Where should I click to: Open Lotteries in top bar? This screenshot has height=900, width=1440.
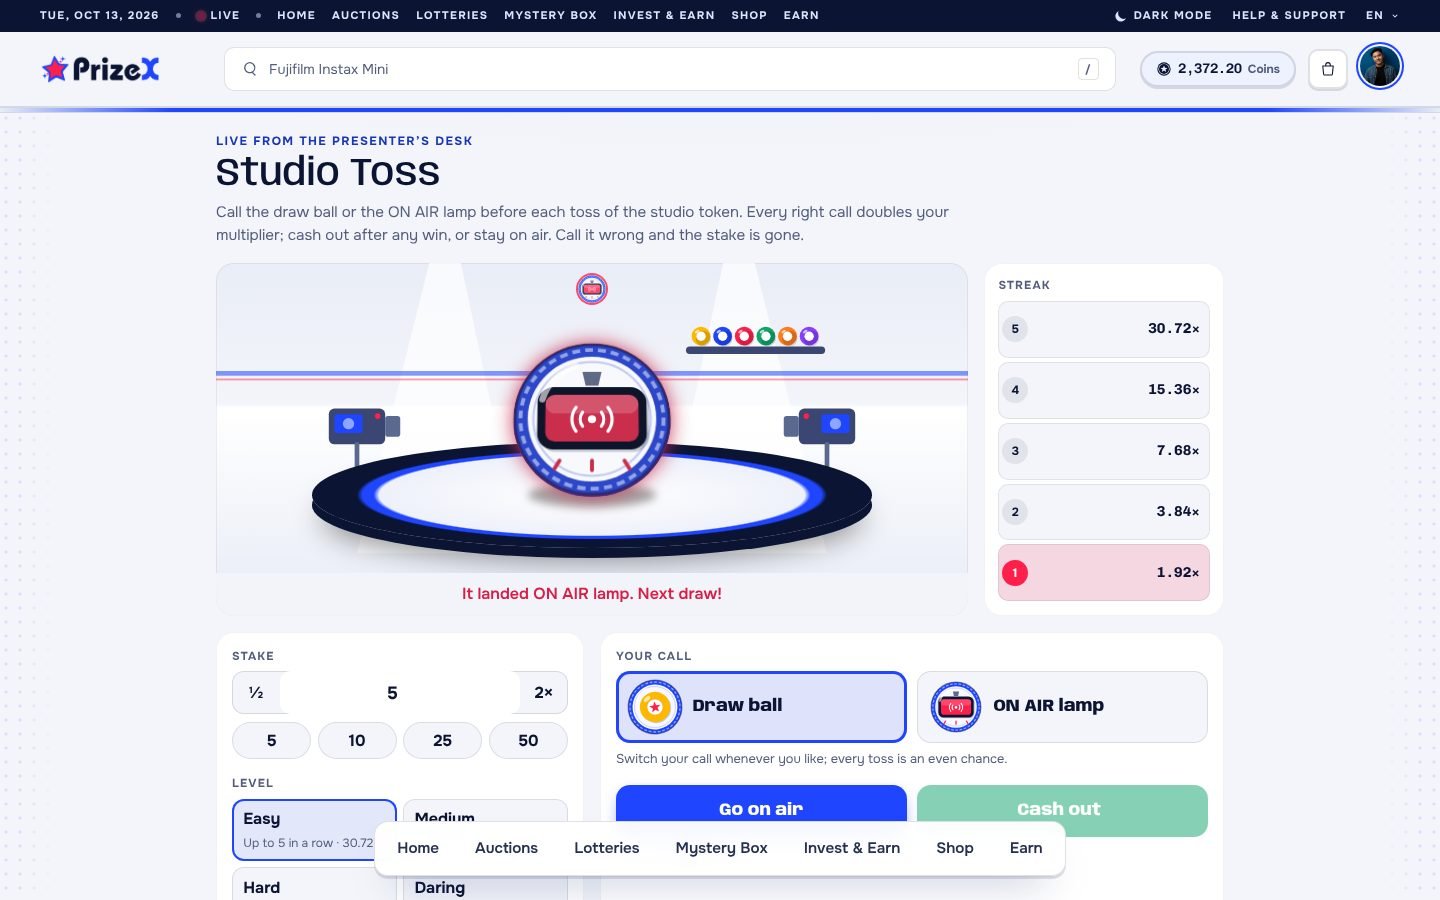452,15
